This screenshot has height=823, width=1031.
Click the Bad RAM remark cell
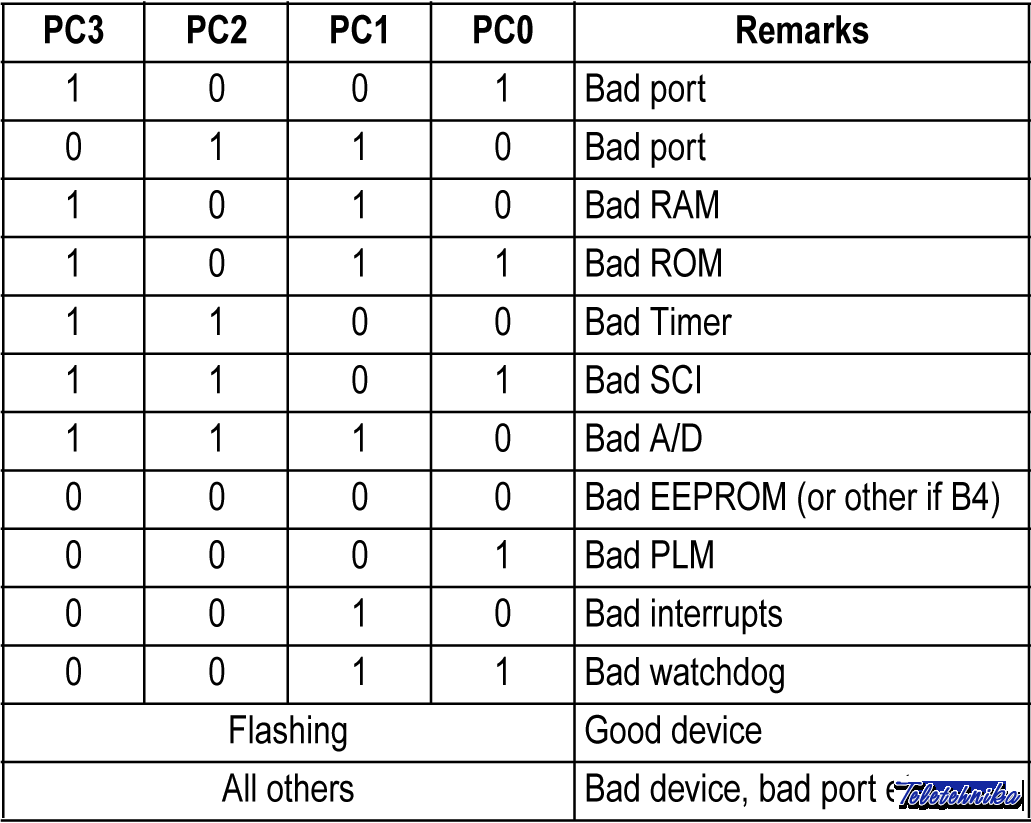[652, 206]
